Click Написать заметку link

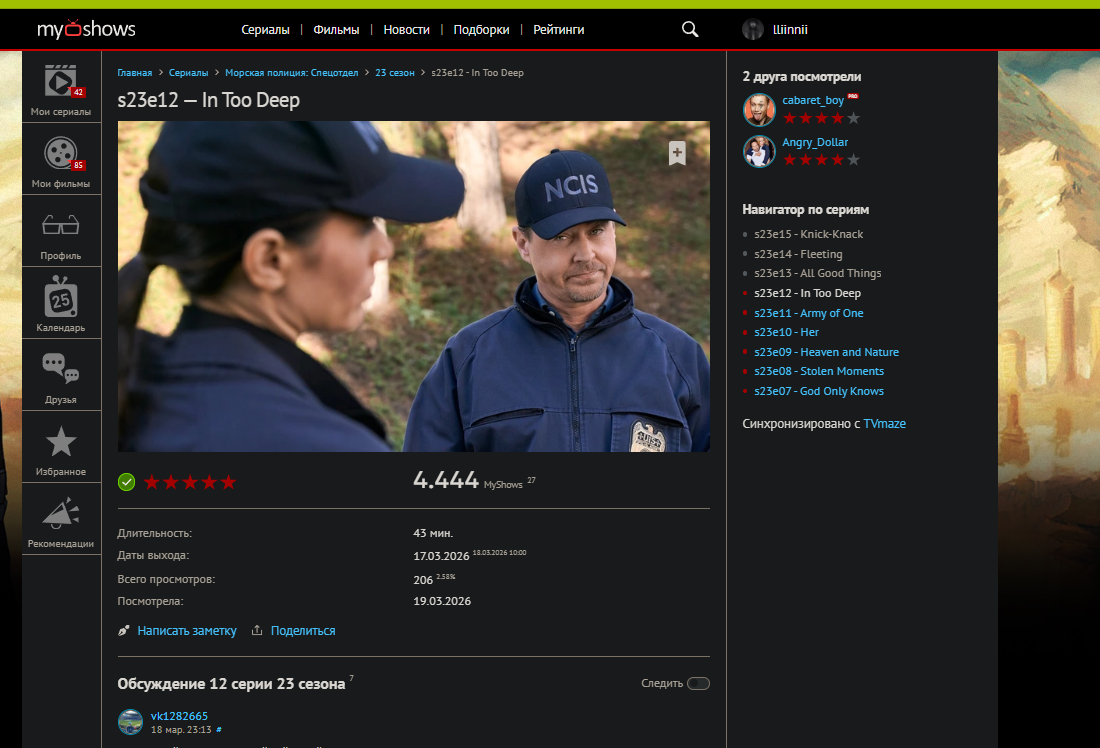pyautogui.click(x=186, y=631)
